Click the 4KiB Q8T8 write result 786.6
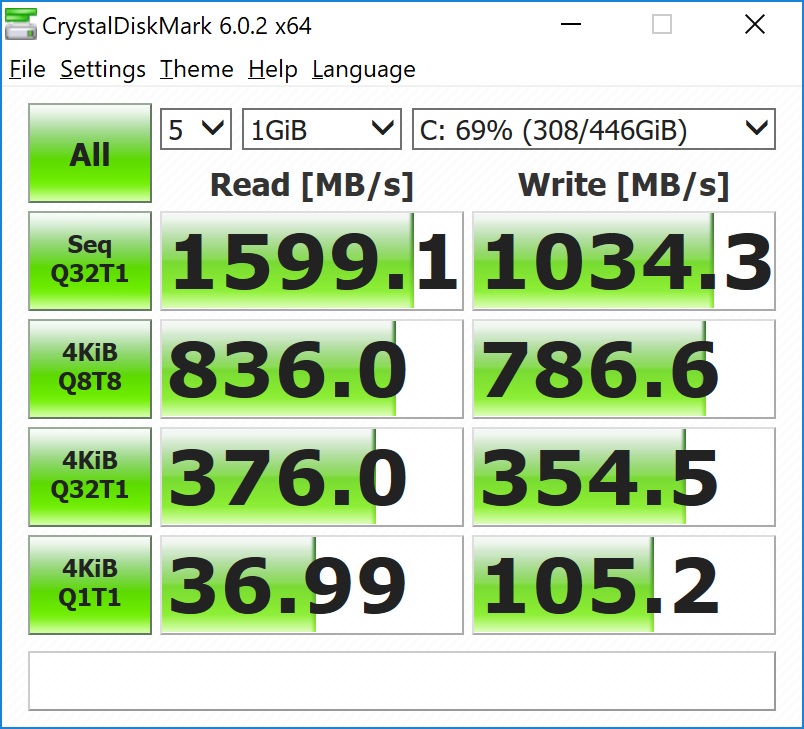This screenshot has width=804, height=729. click(x=624, y=369)
